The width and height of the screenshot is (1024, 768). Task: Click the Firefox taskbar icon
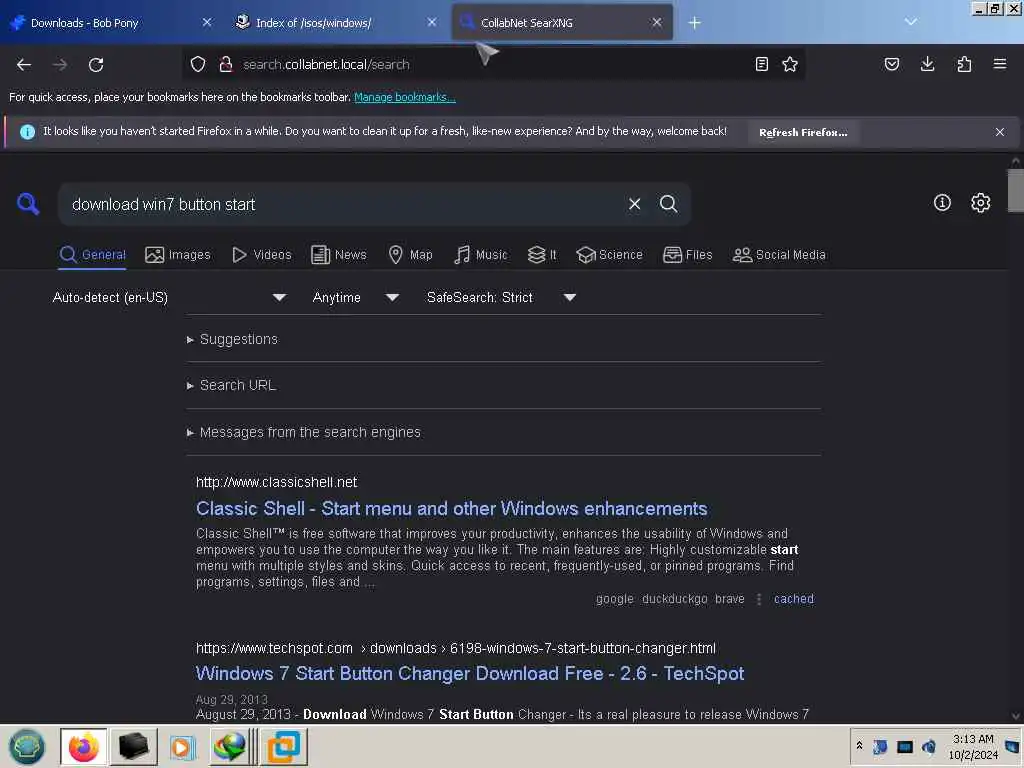click(84, 746)
